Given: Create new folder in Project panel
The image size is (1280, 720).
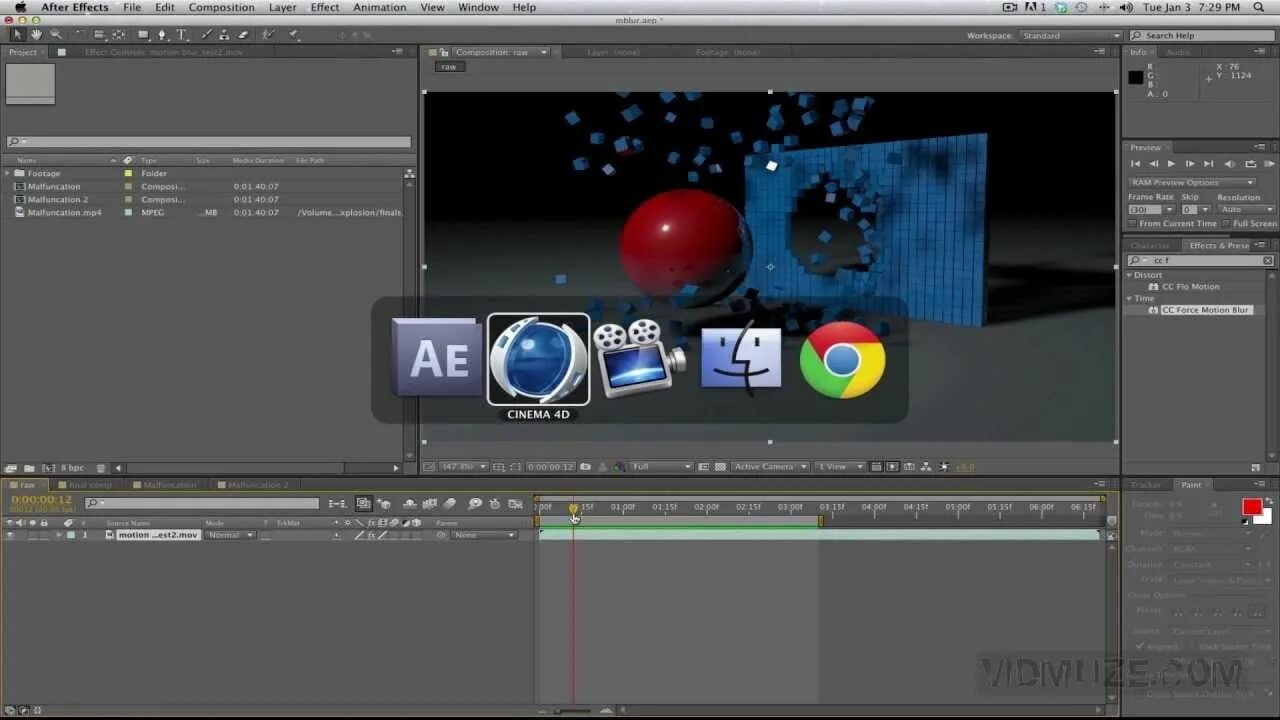Looking at the screenshot, I should tap(28, 467).
